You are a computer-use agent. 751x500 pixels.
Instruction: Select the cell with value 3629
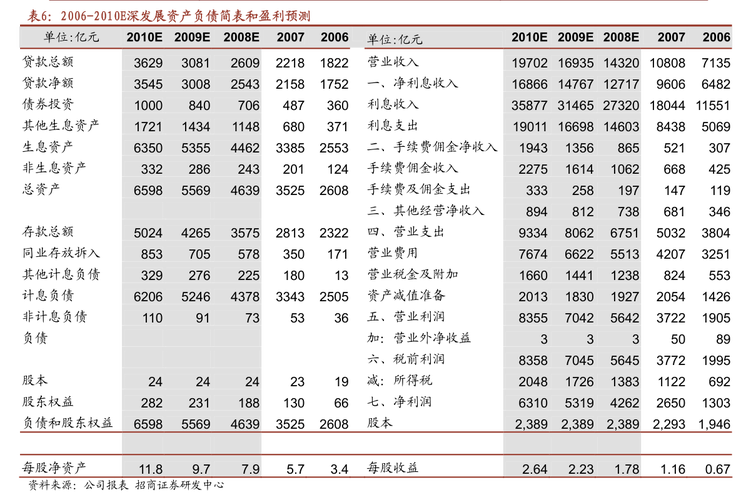tap(148, 63)
